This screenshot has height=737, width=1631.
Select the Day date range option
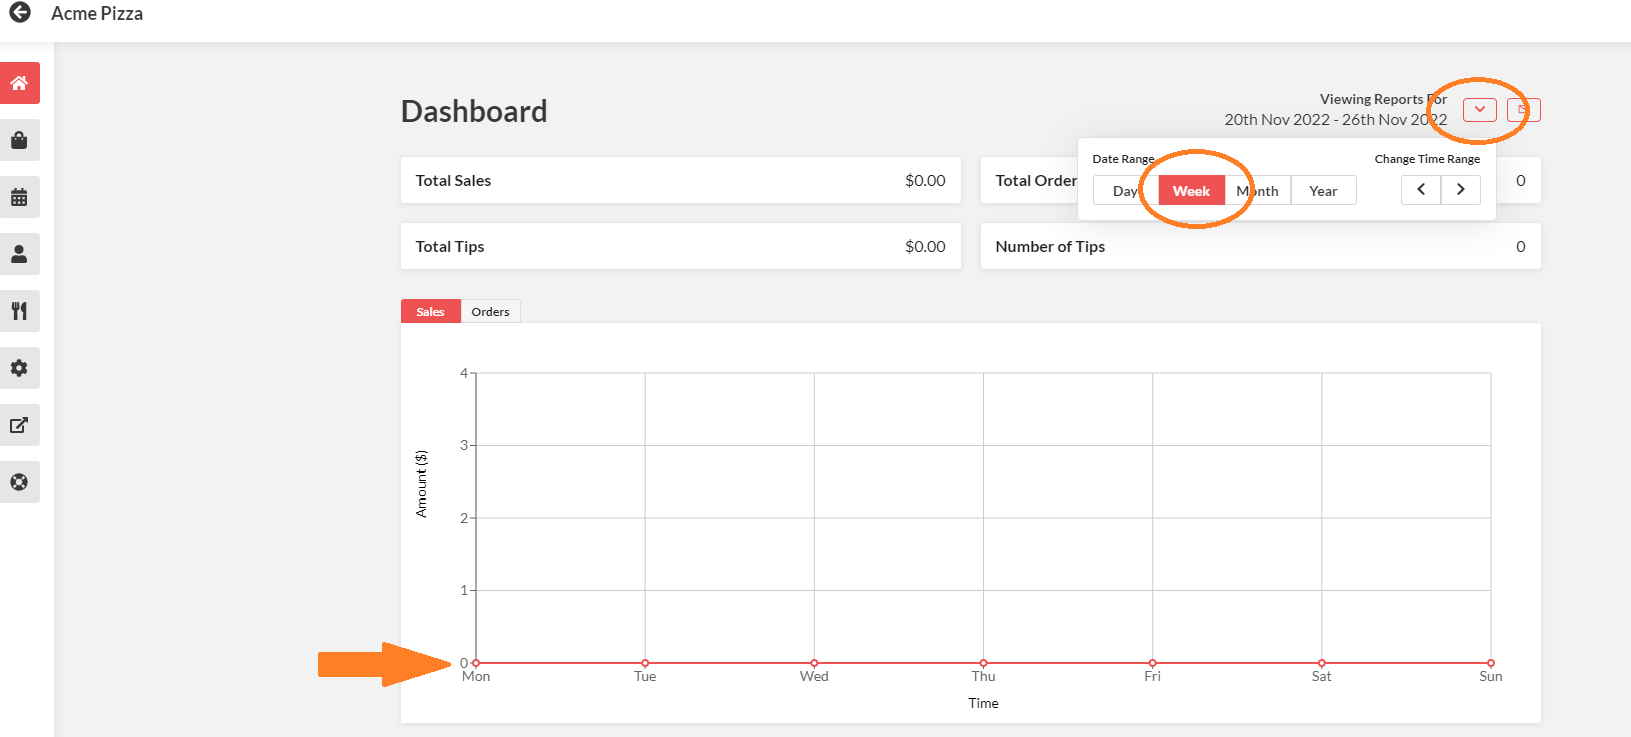(1125, 191)
